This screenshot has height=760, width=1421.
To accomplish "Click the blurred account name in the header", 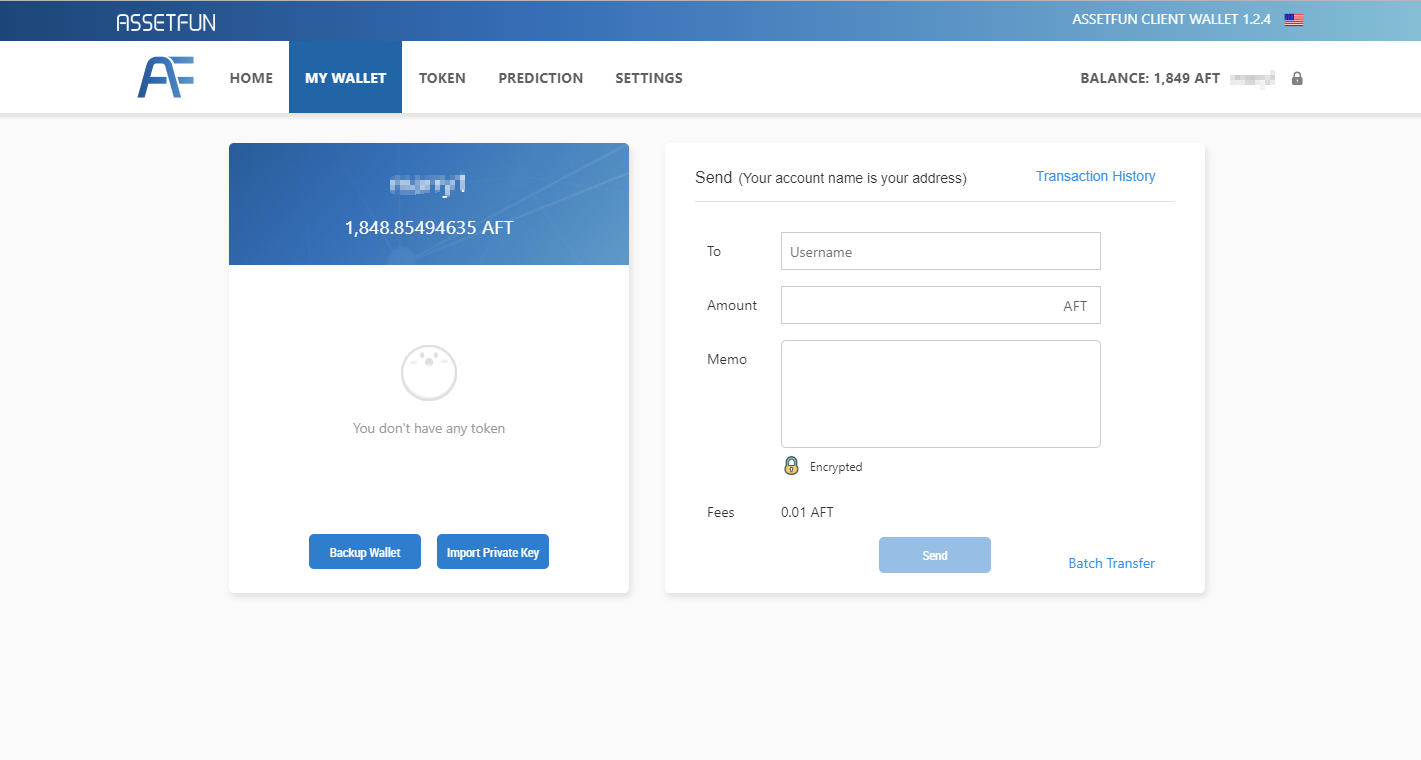I will click(x=1253, y=78).
